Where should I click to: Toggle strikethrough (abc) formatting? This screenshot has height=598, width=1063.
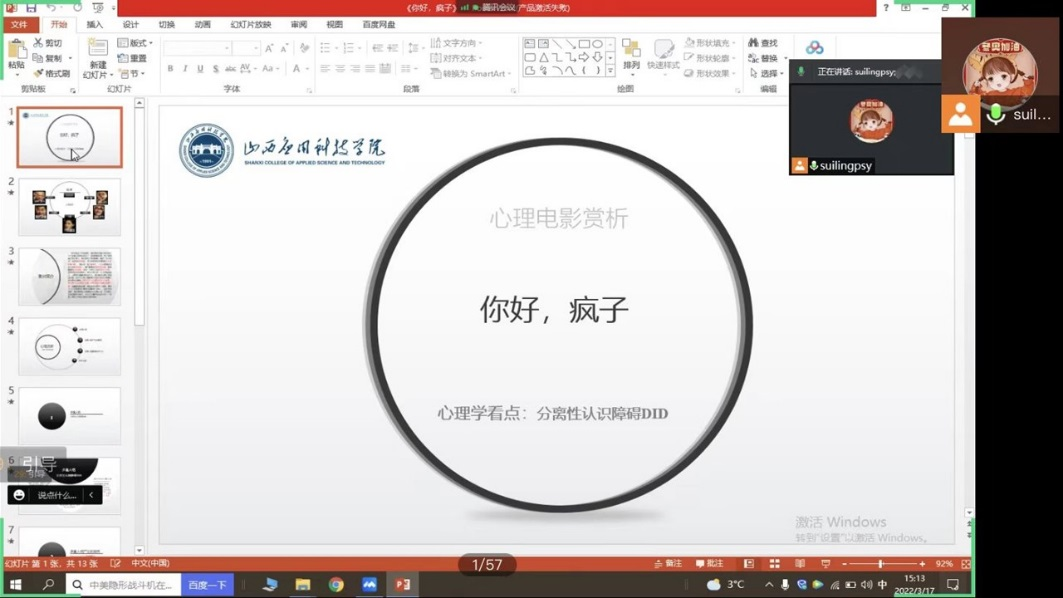pyautogui.click(x=230, y=68)
